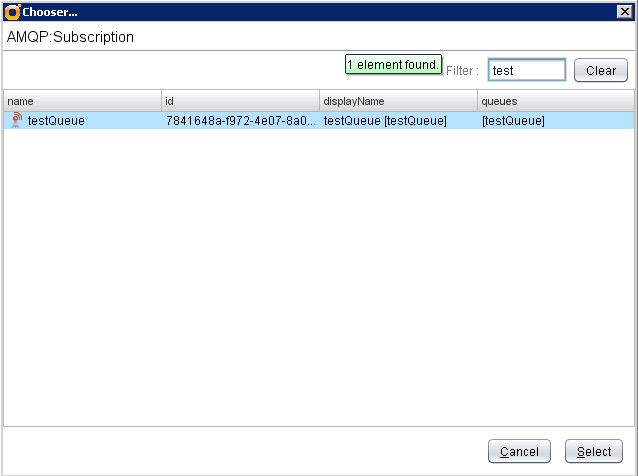Click the testQueue subscription antenna icon
Viewport: 638px width, 476px height.
pos(16,121)
